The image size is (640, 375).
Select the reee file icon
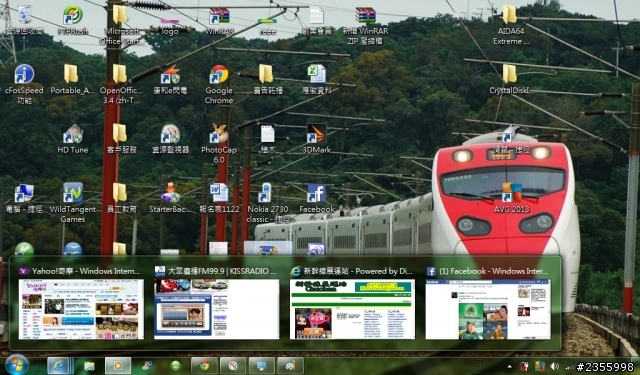[267, 20]
